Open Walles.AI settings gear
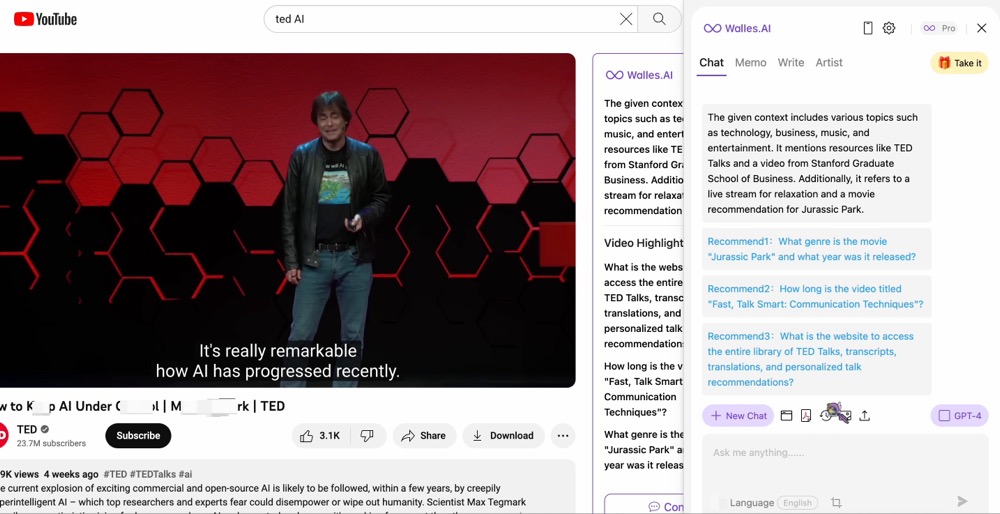The width and height of the screenshot is (1000, 514). pos(888,28)
